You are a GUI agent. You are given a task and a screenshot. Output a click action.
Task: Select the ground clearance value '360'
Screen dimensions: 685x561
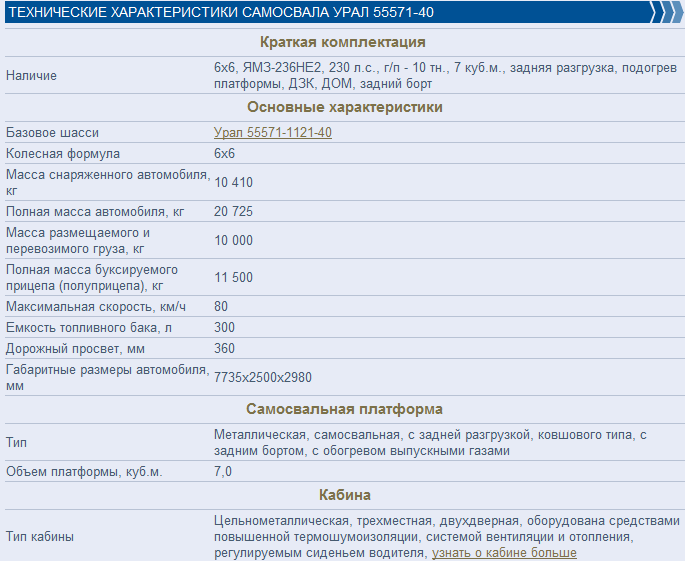pyautogui.click(x=225, y=348)
